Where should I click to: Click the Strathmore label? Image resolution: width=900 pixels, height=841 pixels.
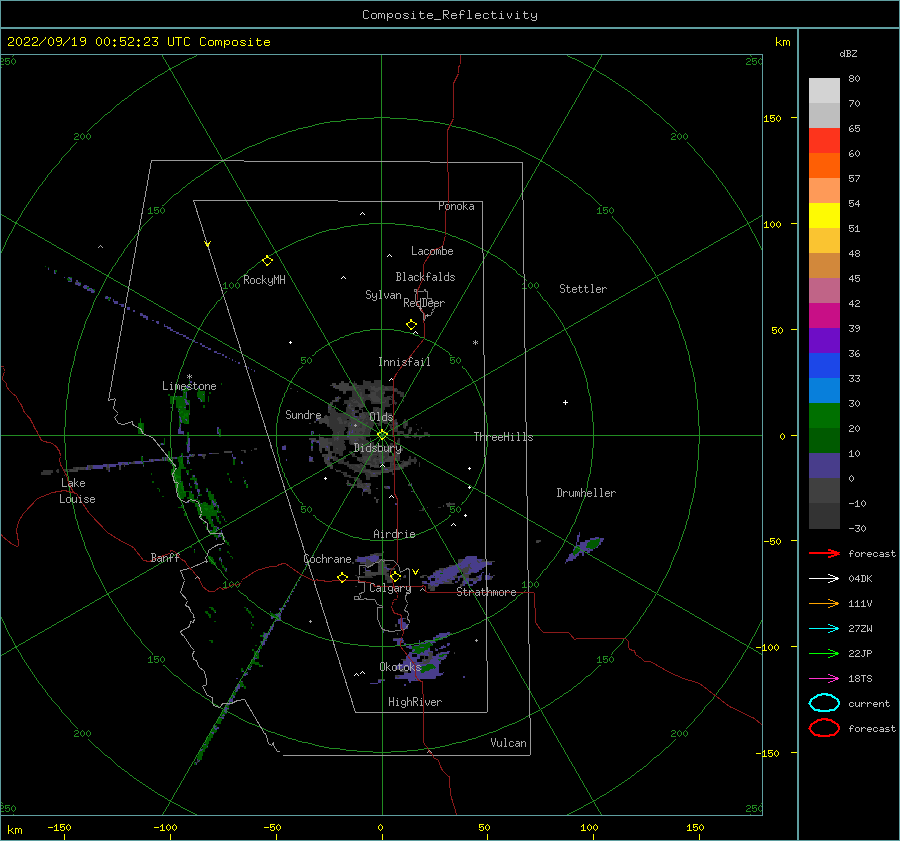coord(486,592)
